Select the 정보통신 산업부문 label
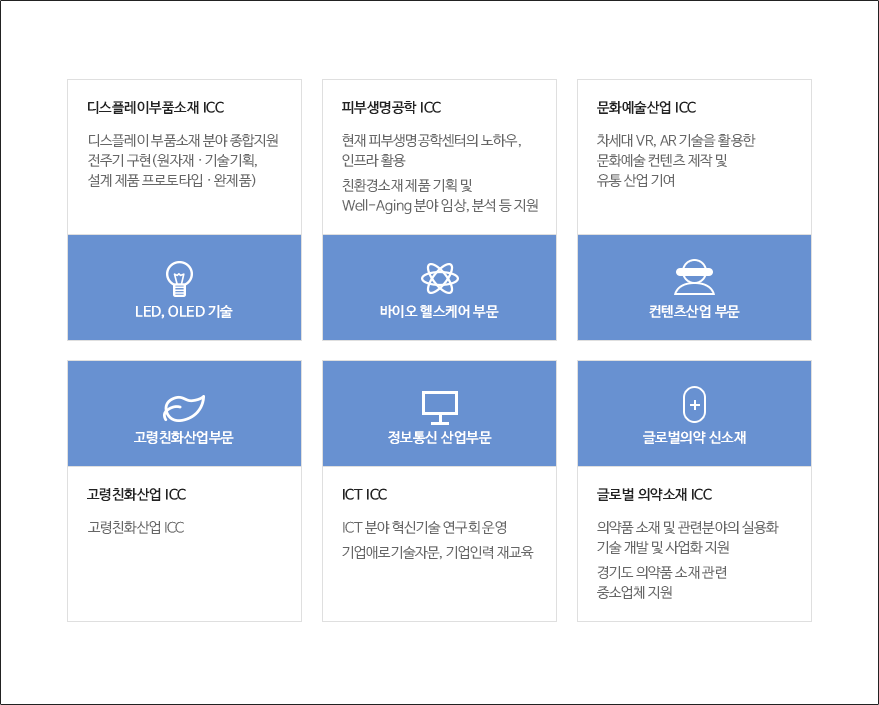Image resolution: width=879 pixels, height=705 pixels. point(440,437)
